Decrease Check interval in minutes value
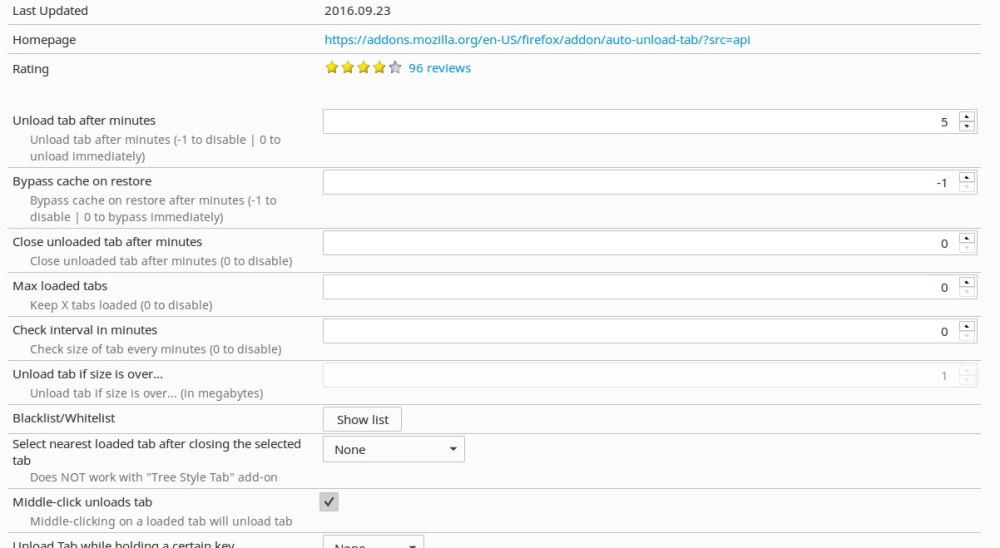The width and height of the screenshot is (1000, 548). point(967,336)
